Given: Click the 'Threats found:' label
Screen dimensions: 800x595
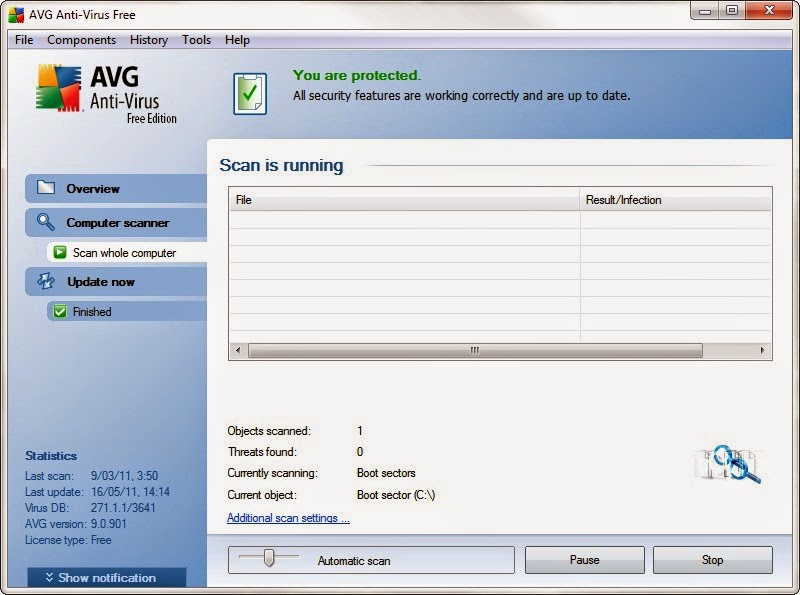Looking at the screenshot, I should click(262, 452).
